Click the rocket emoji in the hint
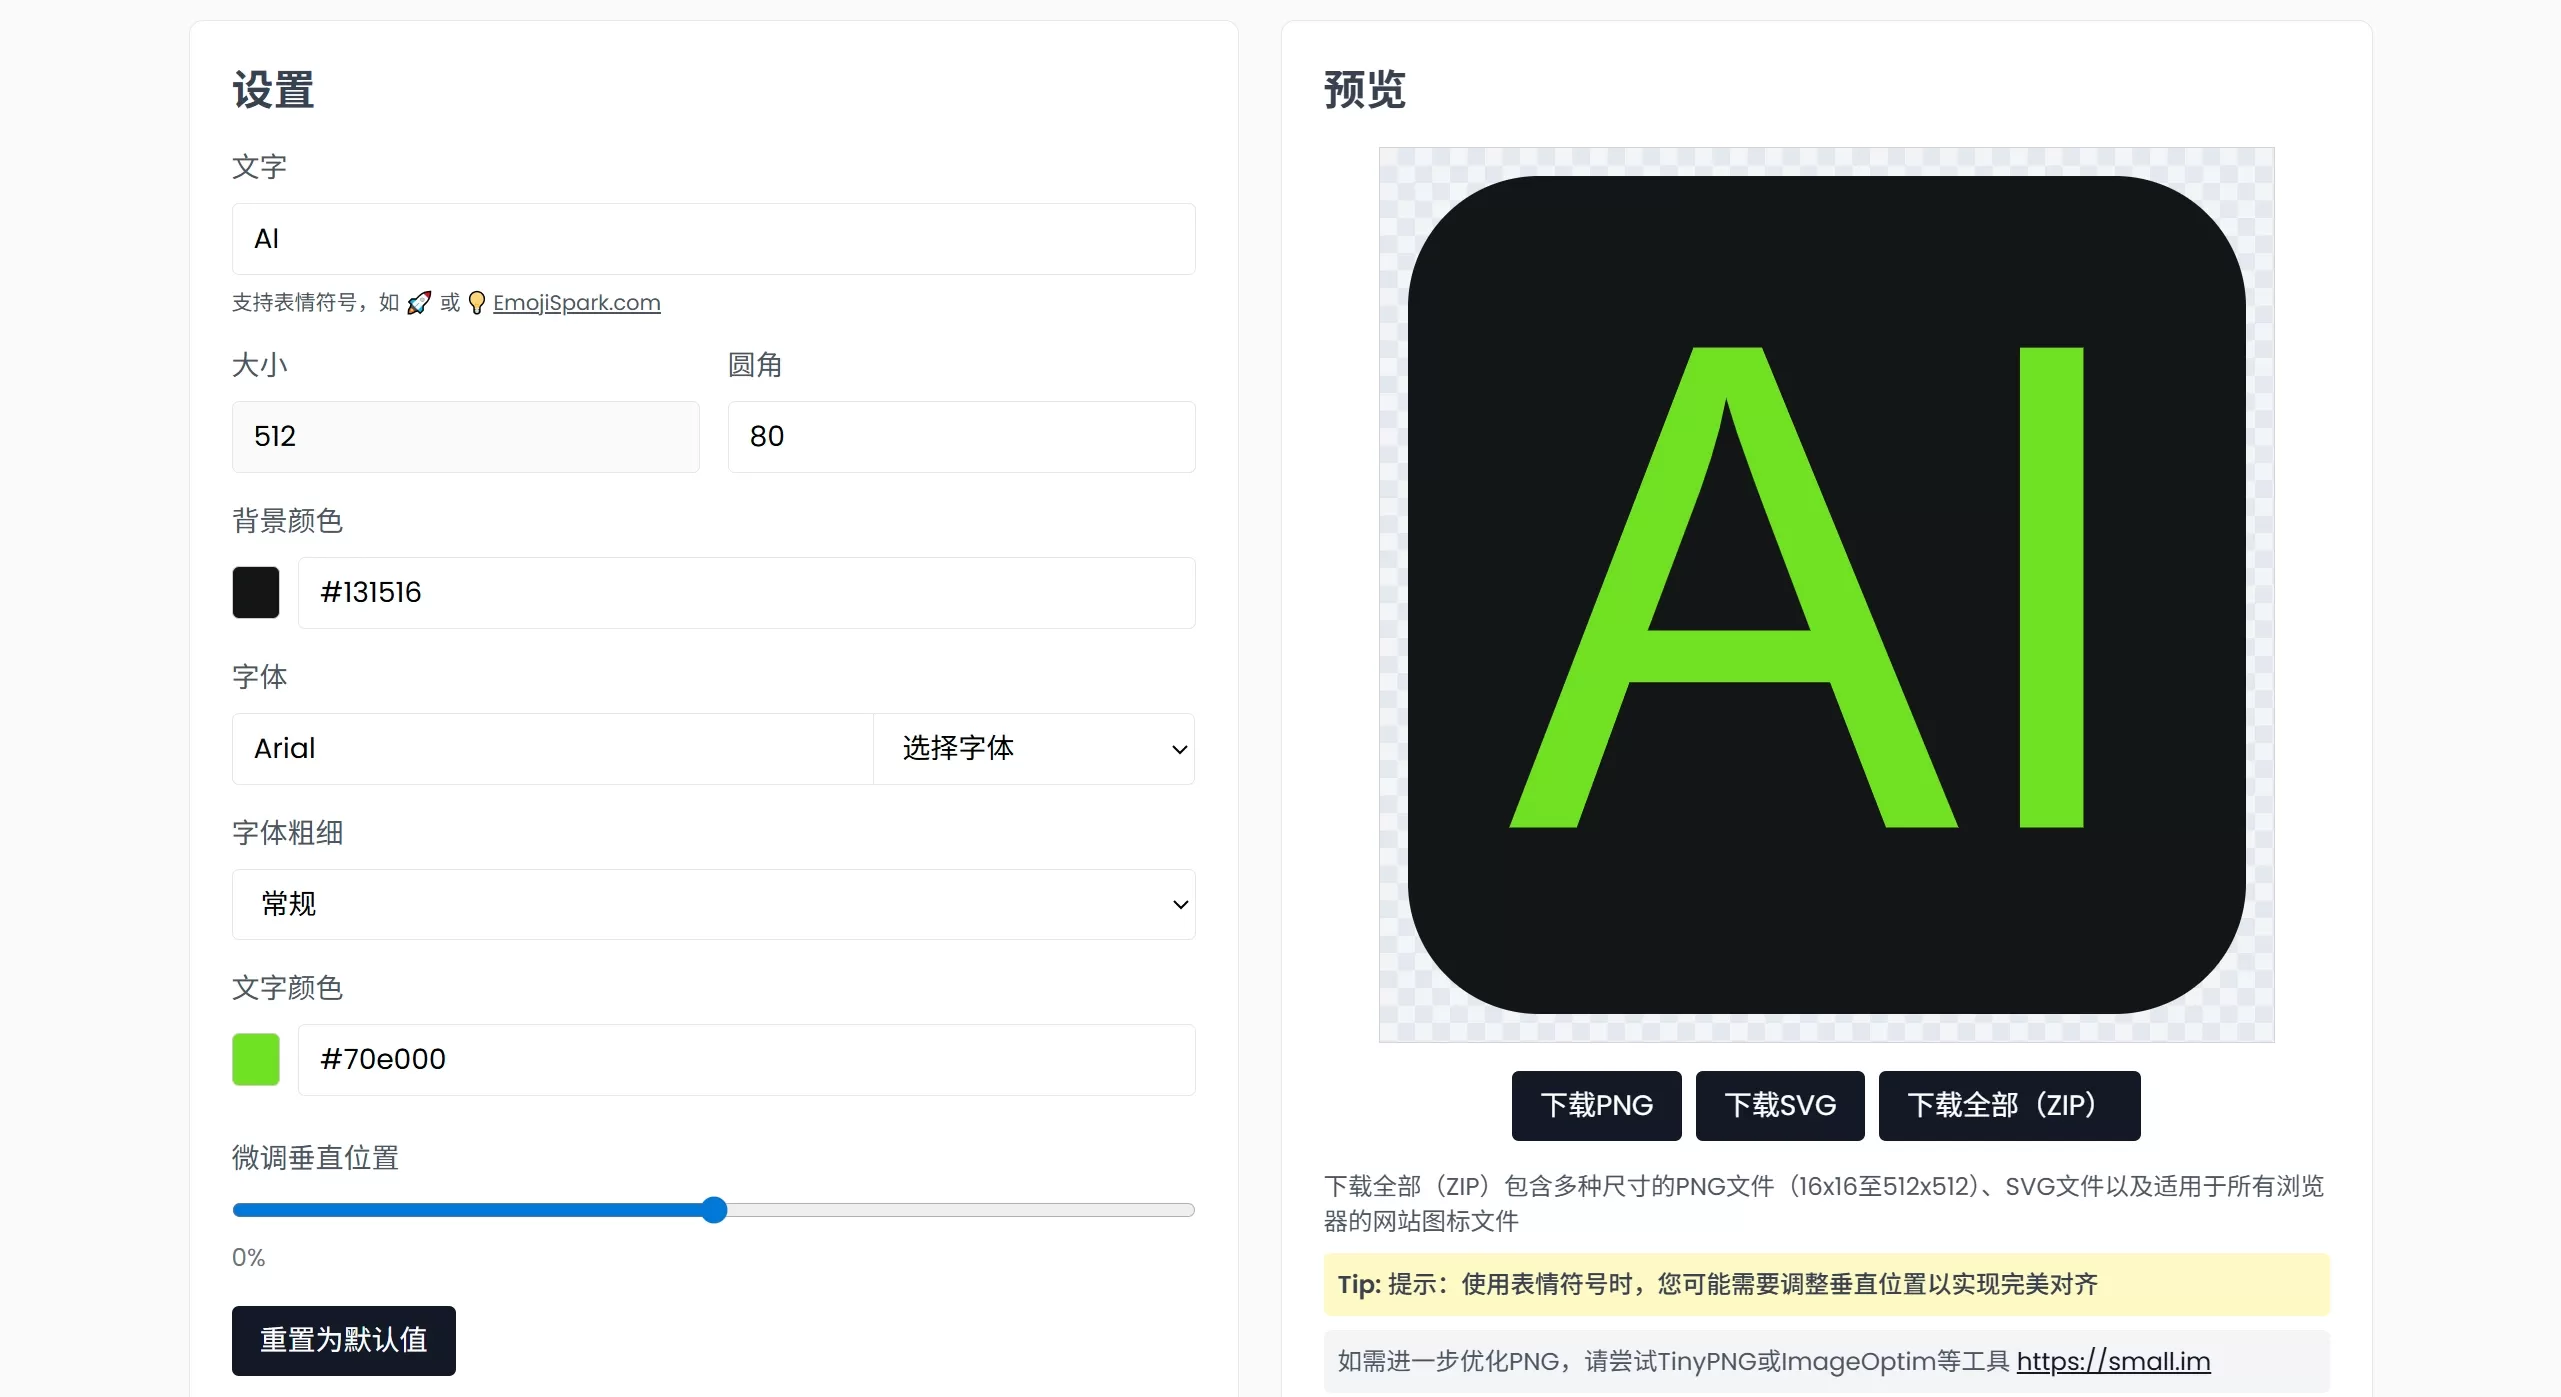 (x=419, y=302)
